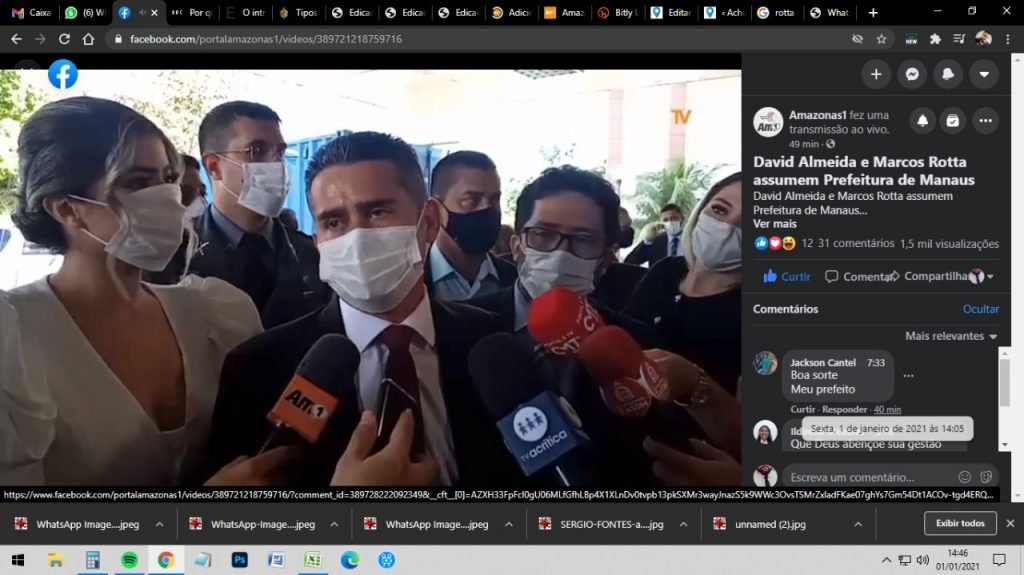Screen dimensions: 1024x575
Task: Reply to Jackson Cantel's comment
Action: 844,410
